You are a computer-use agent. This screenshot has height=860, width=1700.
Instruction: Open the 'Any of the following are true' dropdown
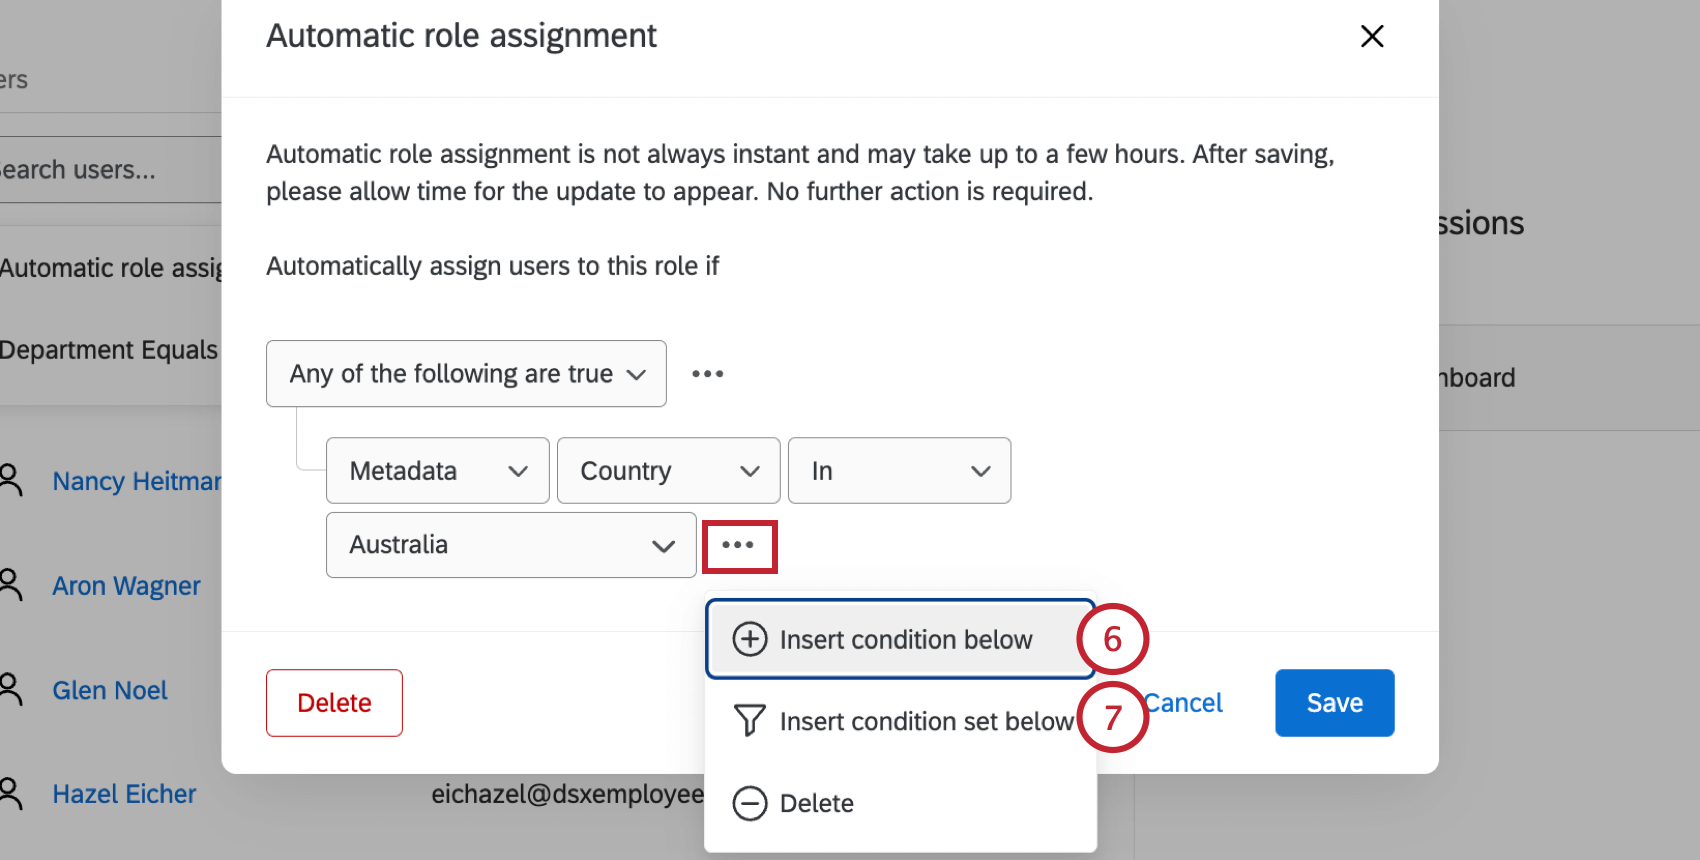465,373
